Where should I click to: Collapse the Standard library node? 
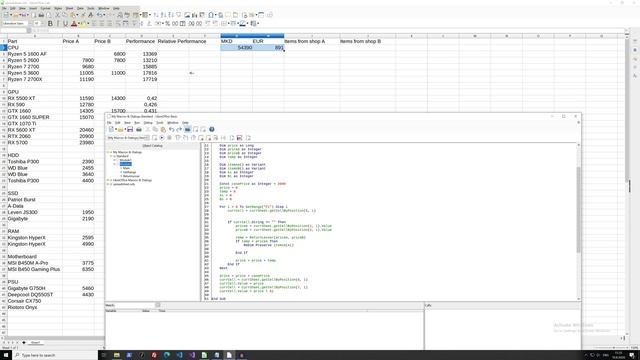click(x=111, y=156)
